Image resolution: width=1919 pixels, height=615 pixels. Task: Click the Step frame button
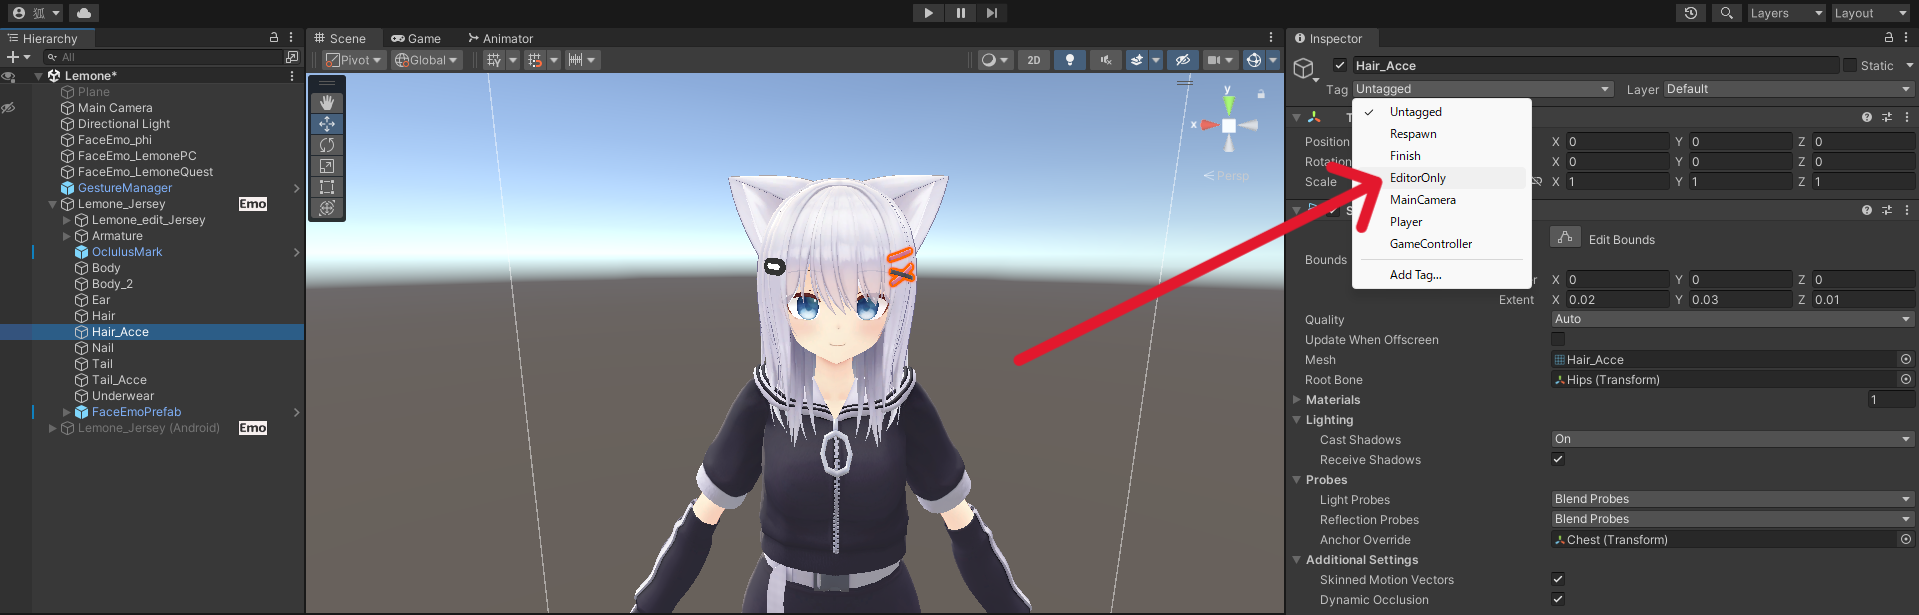coord(991,13)
